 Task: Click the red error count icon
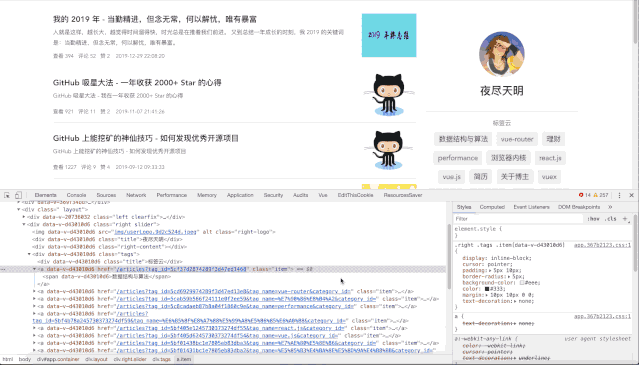coord(581,195)
